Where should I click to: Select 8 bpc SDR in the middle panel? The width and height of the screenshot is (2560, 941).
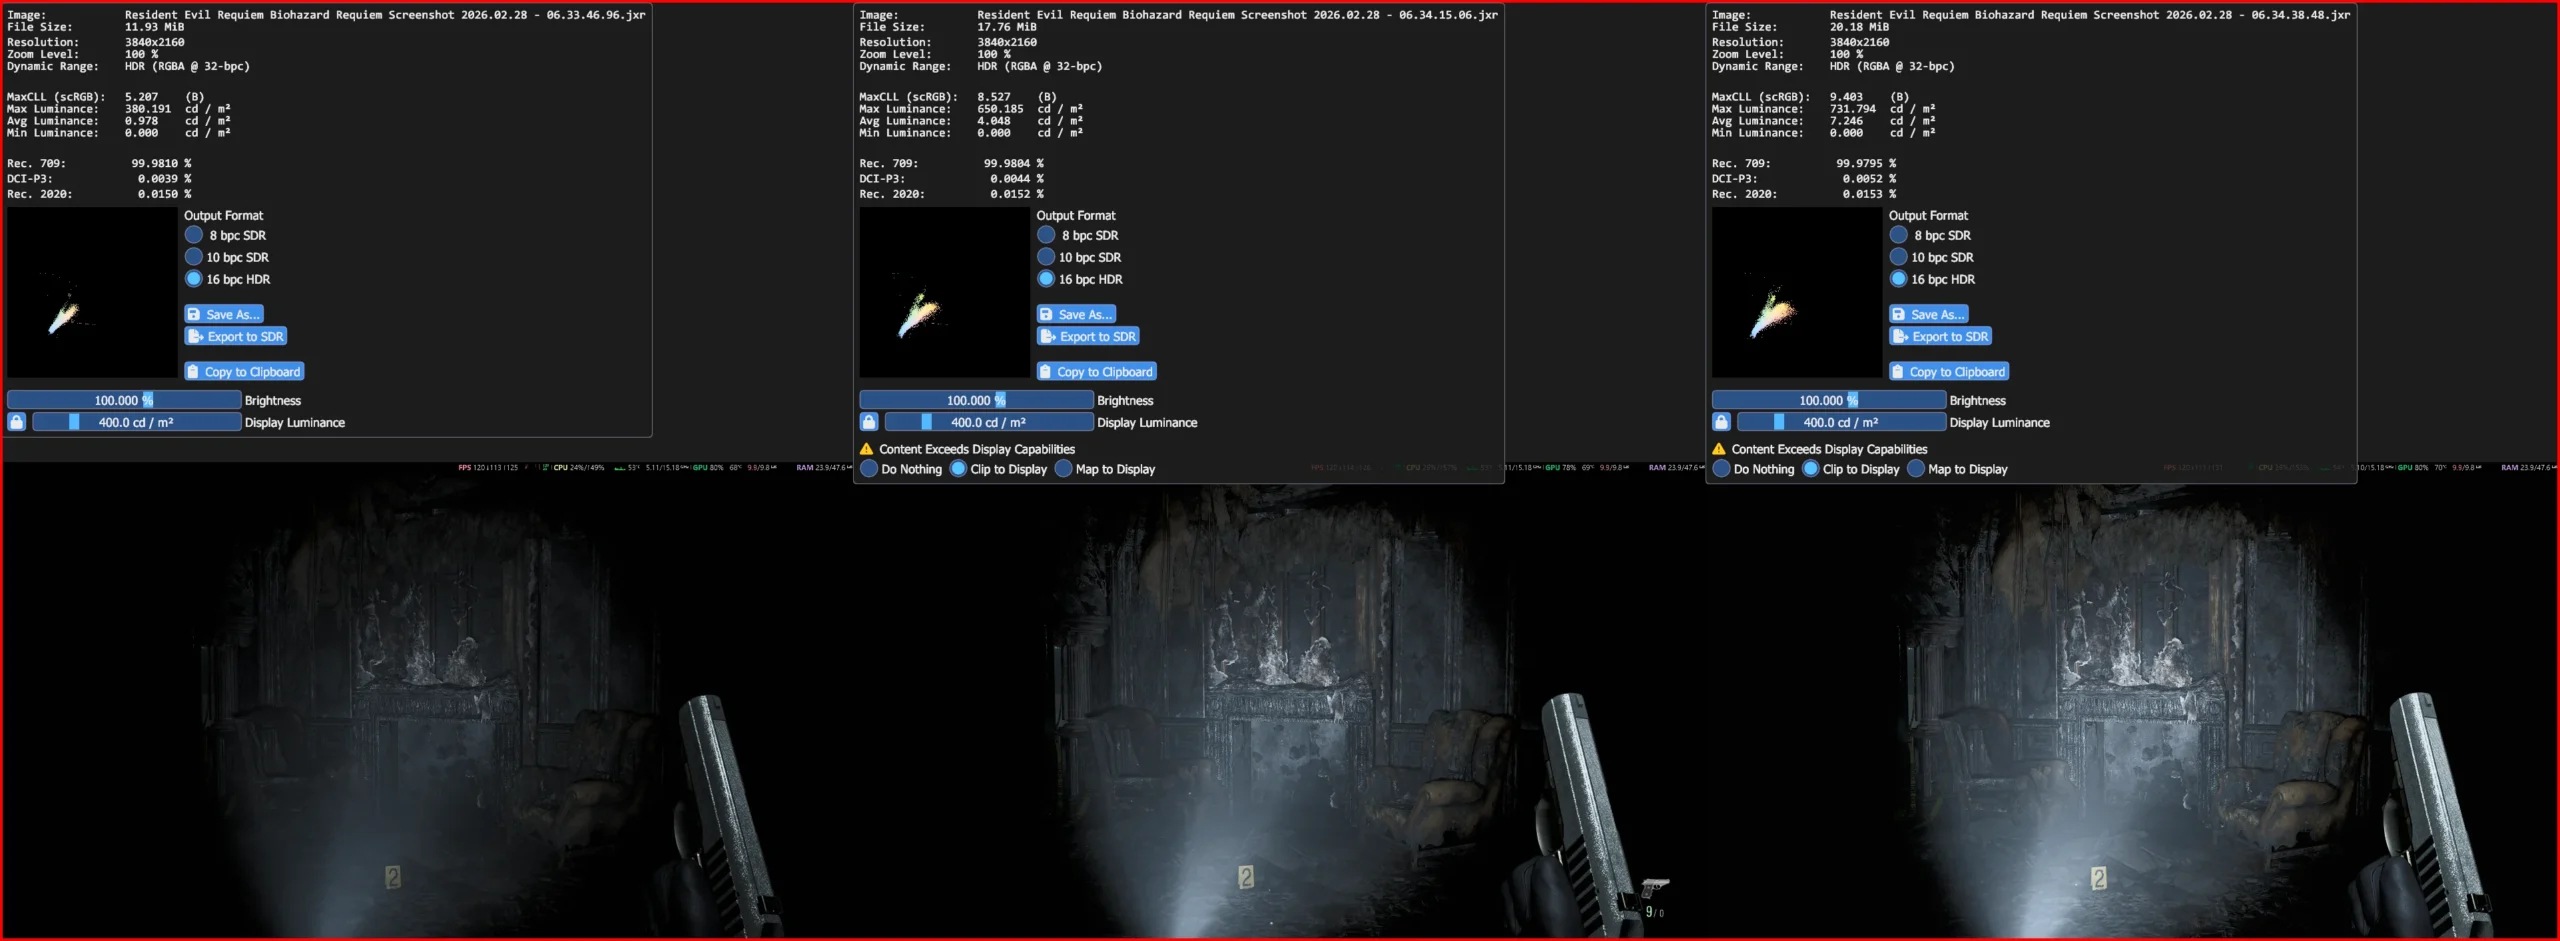tap(1046, 235)
